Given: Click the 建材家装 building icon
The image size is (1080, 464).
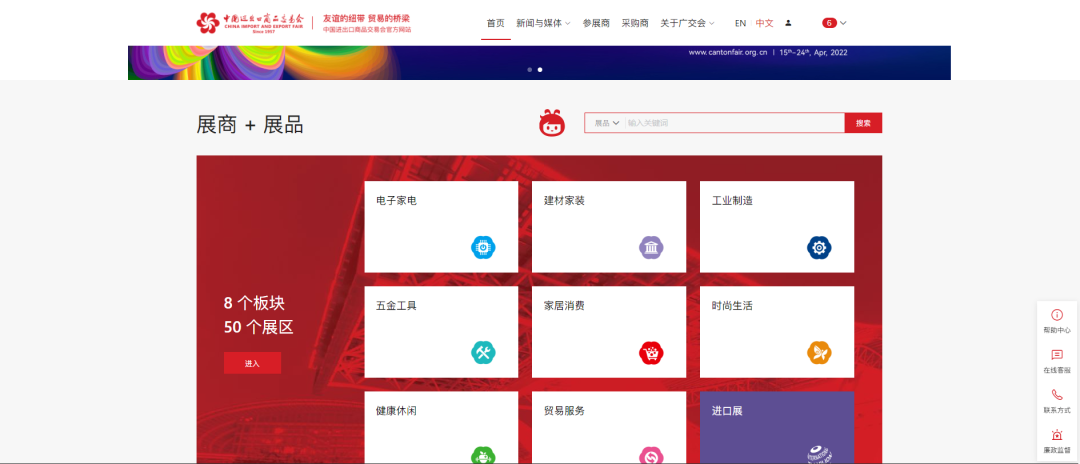Looking at the screenshot, I should click(x=651, y=247).
